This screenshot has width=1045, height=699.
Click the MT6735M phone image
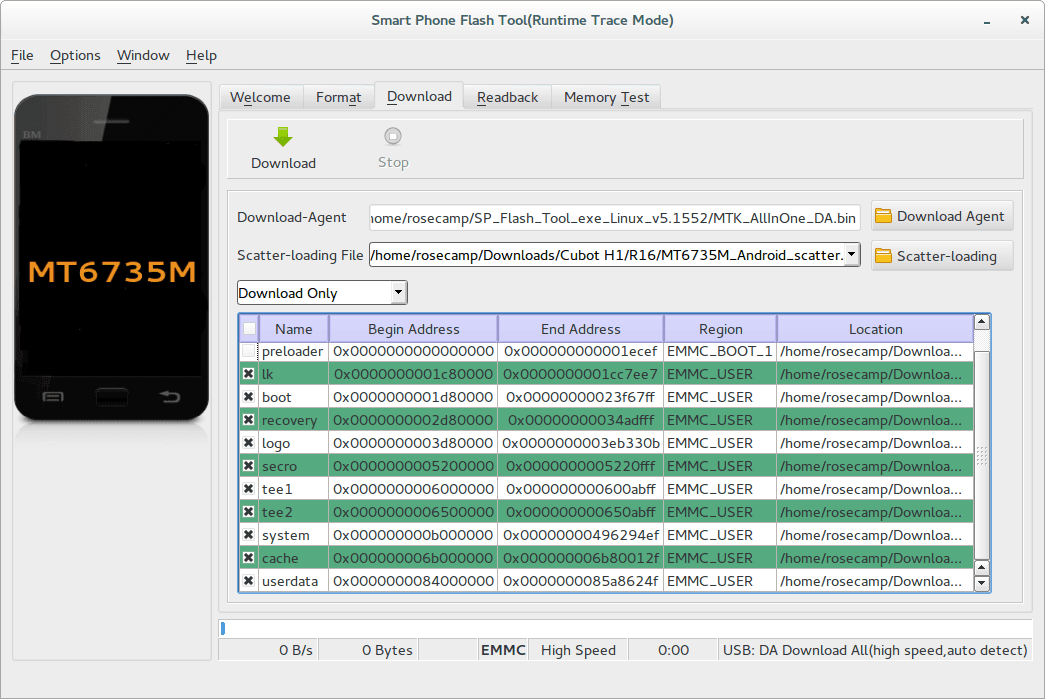[x=111, y=259]
